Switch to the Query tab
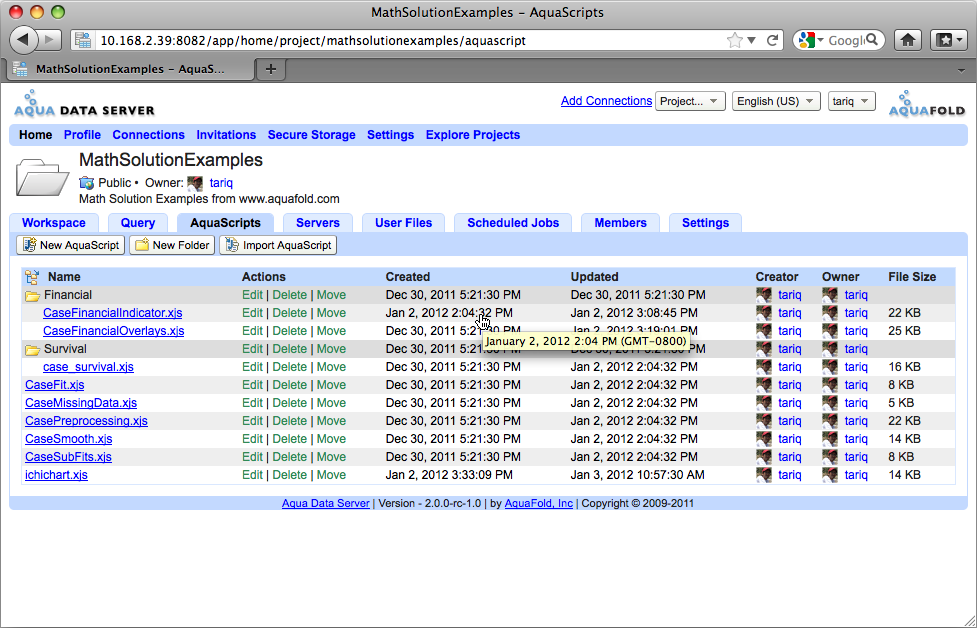The width and height of the screenshot is (977, 628). [138, 223]
